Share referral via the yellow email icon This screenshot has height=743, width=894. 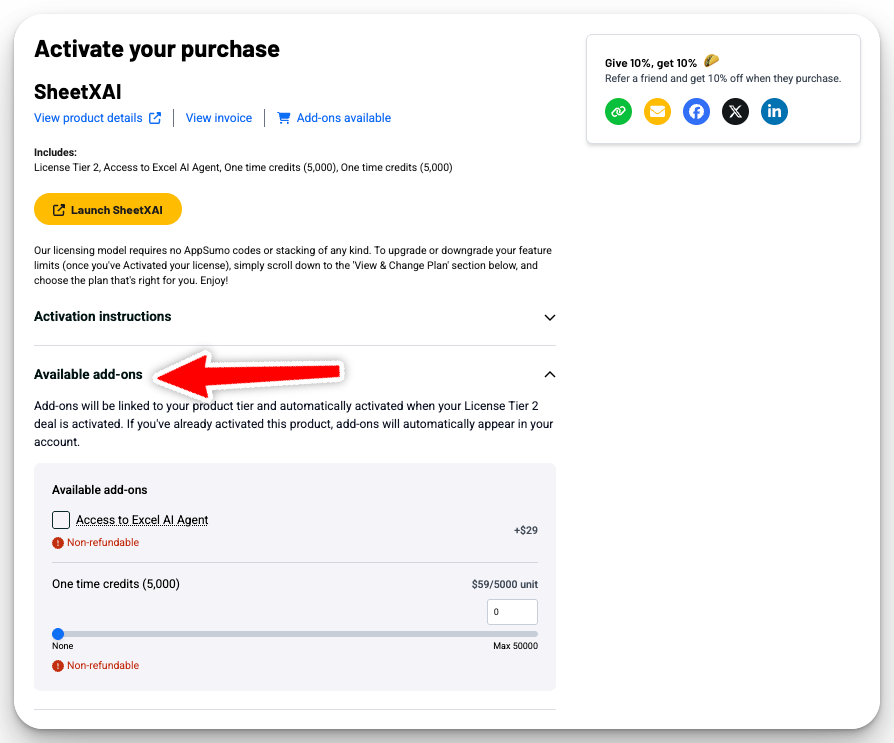[x=657, y=111]
